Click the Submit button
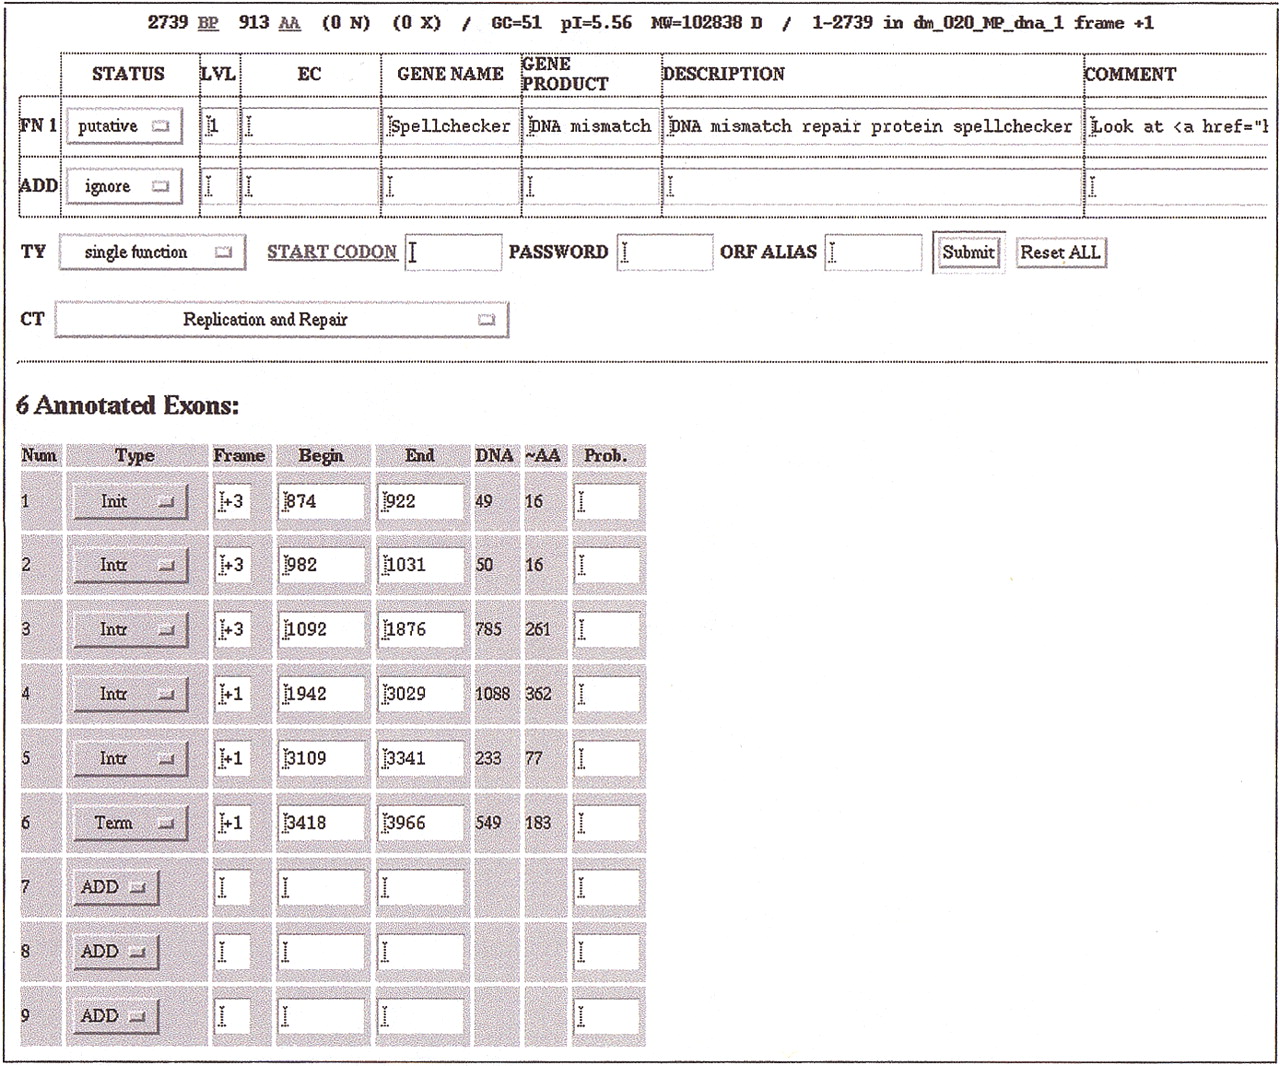Image resolution: width=1280 pixels, height=1066 pixels. point(968,253)
